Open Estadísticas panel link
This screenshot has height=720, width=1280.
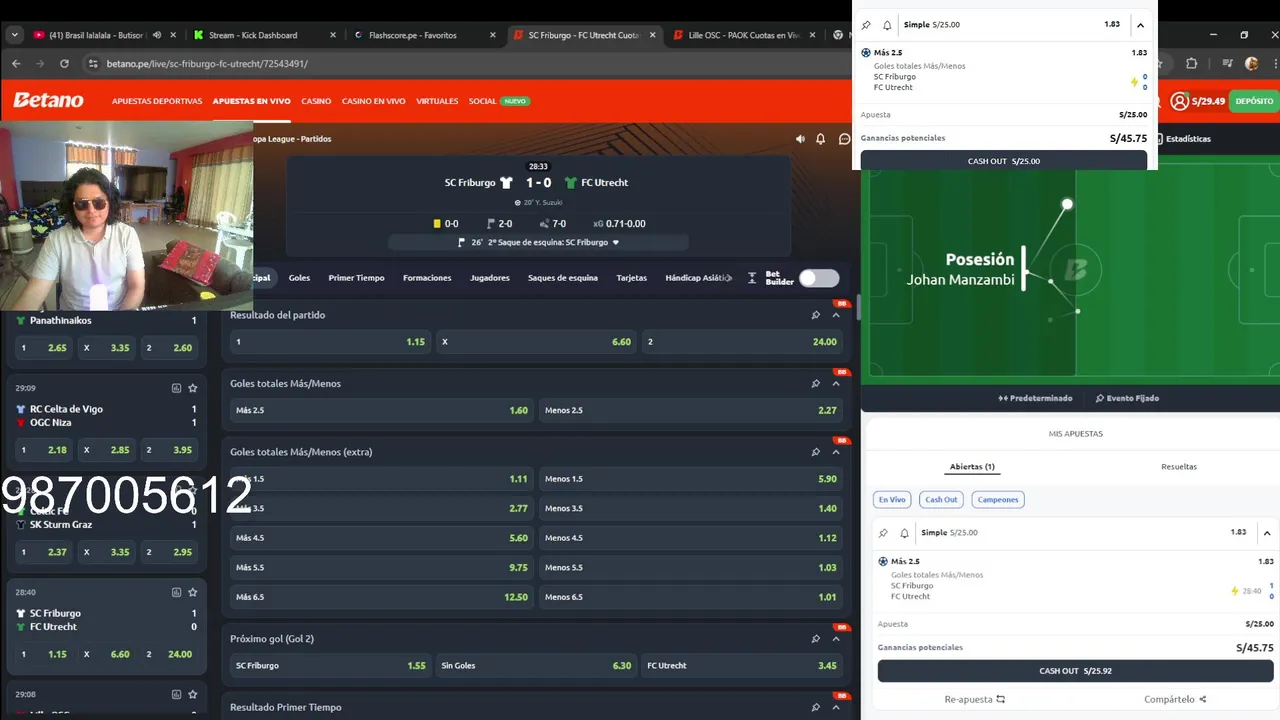click(1183, 139)
